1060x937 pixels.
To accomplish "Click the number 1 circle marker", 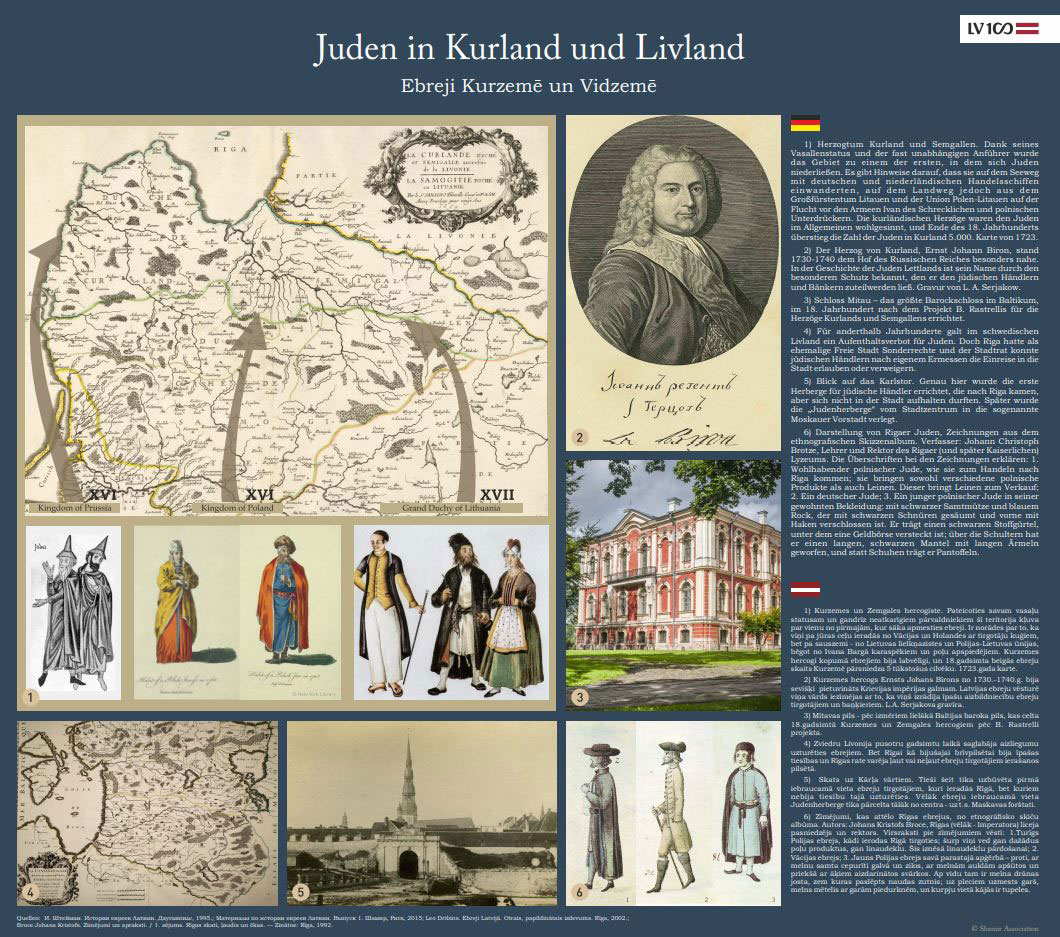I will [34, 693].
